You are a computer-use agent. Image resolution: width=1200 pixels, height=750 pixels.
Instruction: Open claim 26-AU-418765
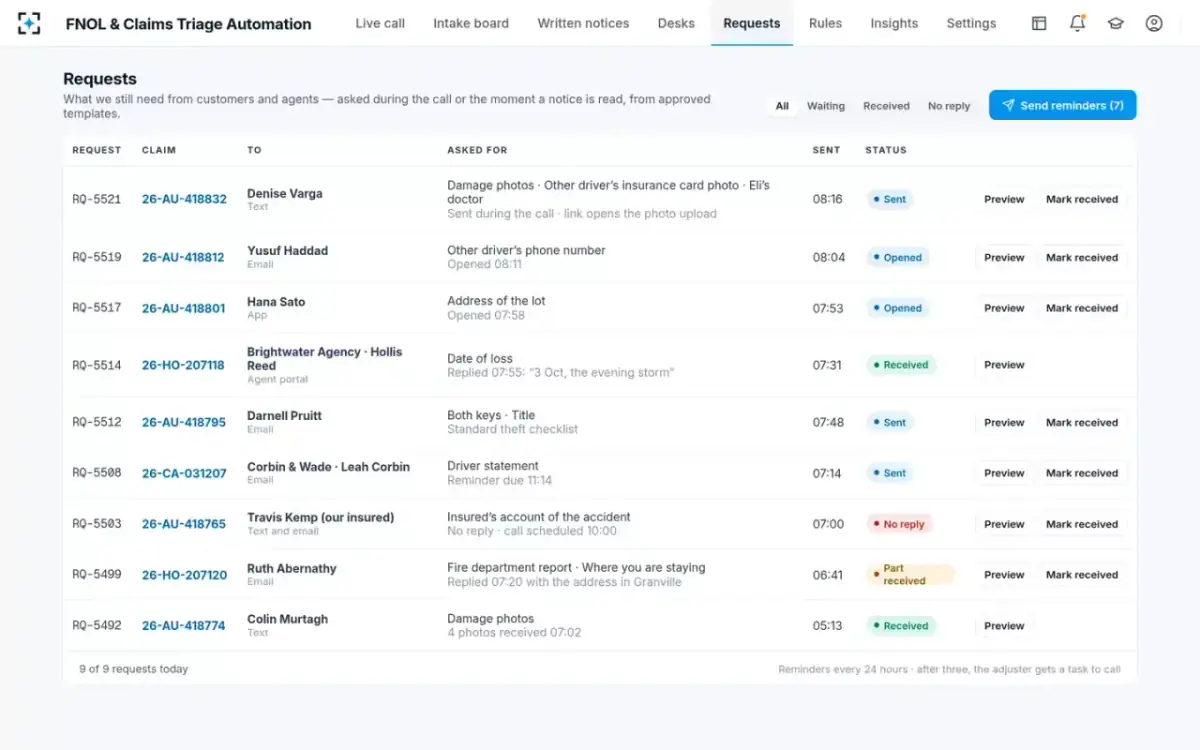tap(184, 524)
